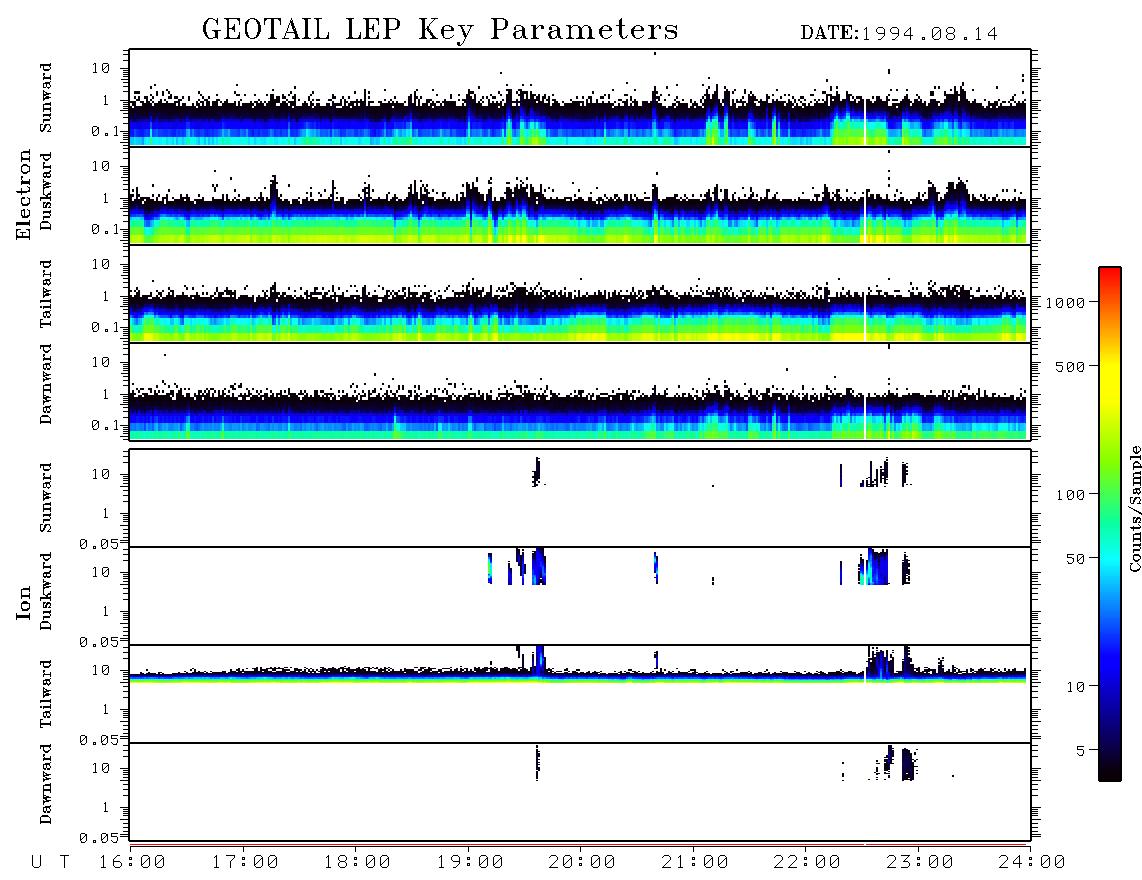This screenshot has width=1142, height=880.
Task: Click the 19:00 time tick label
Action: (x=470, y=862)
